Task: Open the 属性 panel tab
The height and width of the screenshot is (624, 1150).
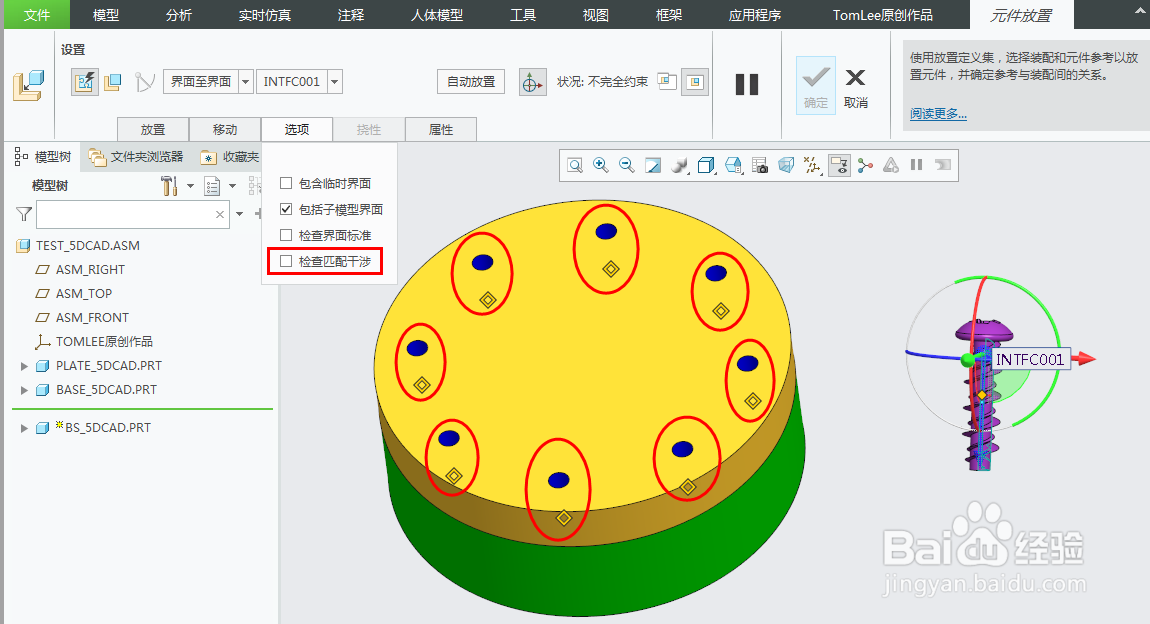Action: pos(441,129)
